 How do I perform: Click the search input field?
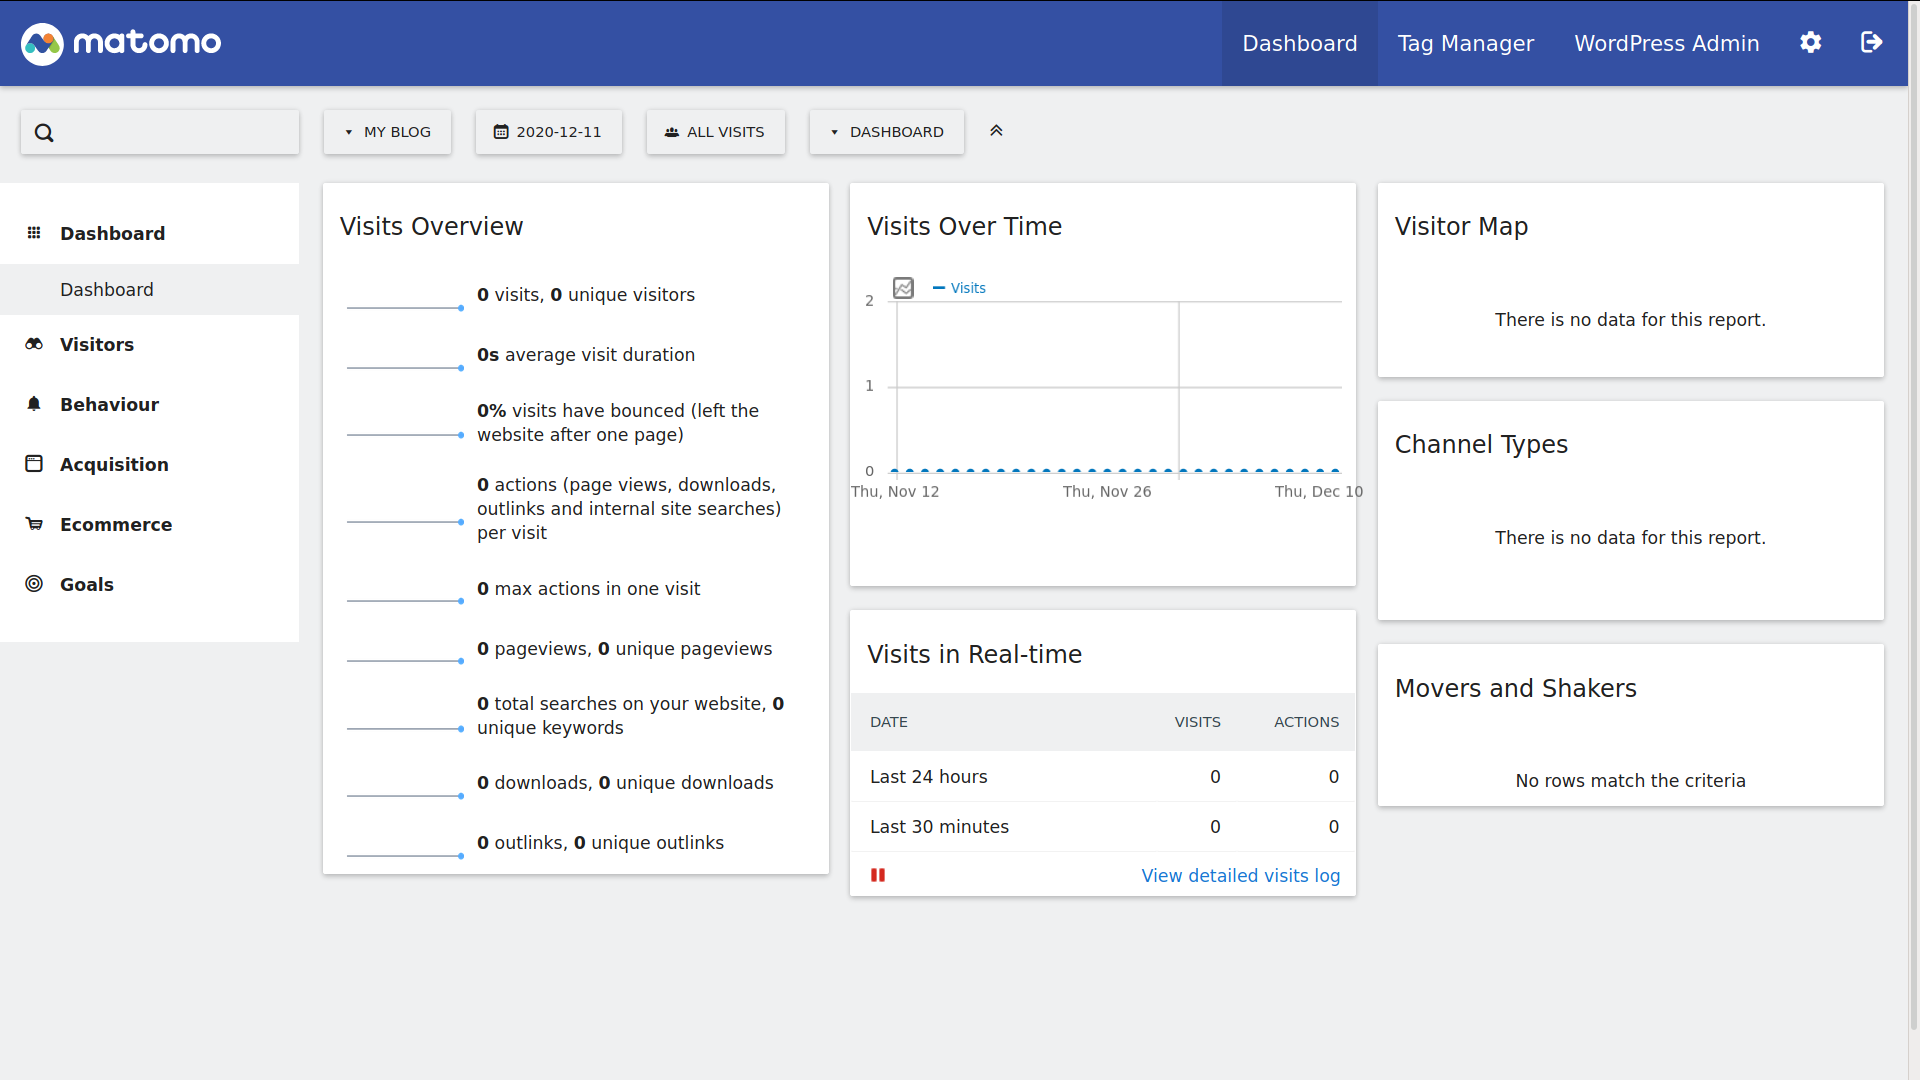[x=170, y=132]
